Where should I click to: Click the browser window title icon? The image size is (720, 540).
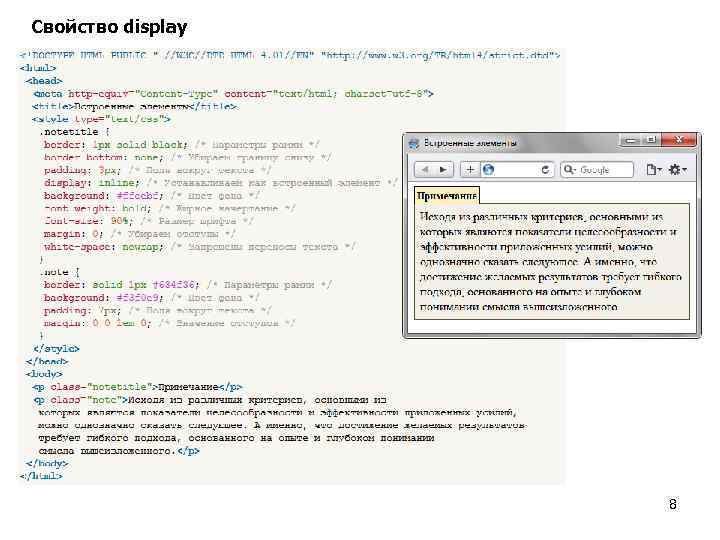[x=414, y=143]
